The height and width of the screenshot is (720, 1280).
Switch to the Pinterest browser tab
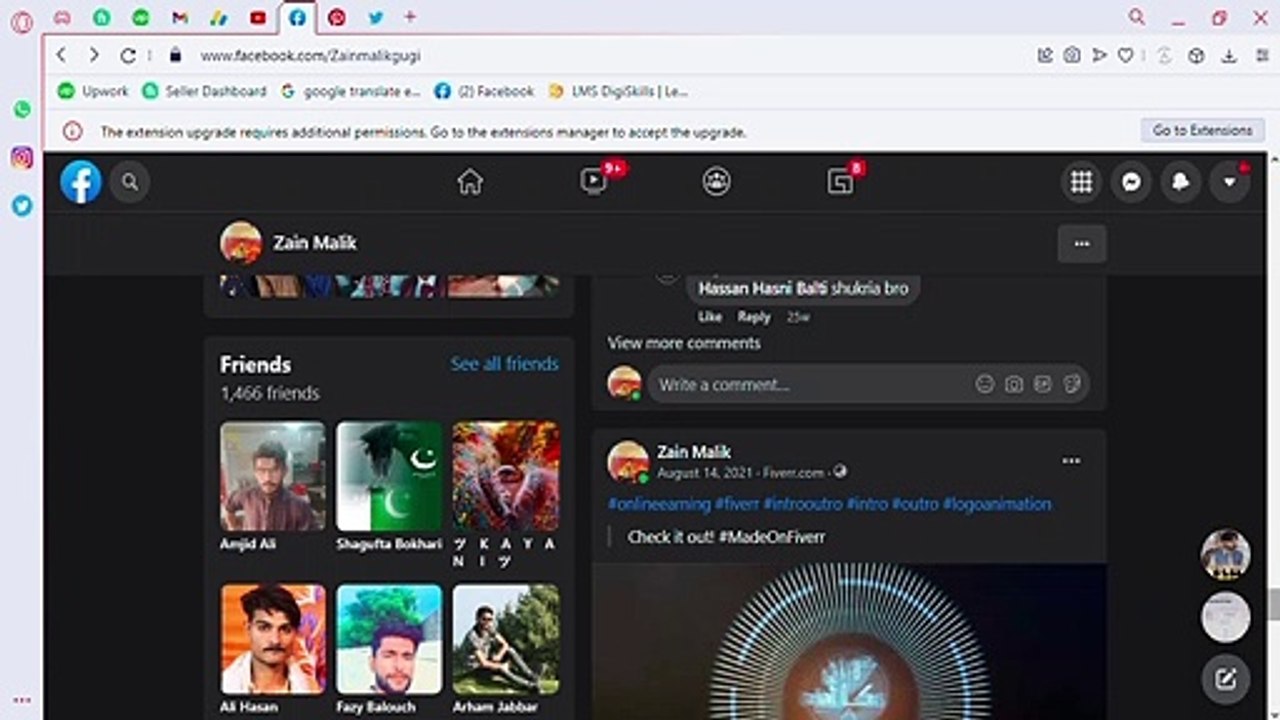pyautogui.click(x=337, y=18)
